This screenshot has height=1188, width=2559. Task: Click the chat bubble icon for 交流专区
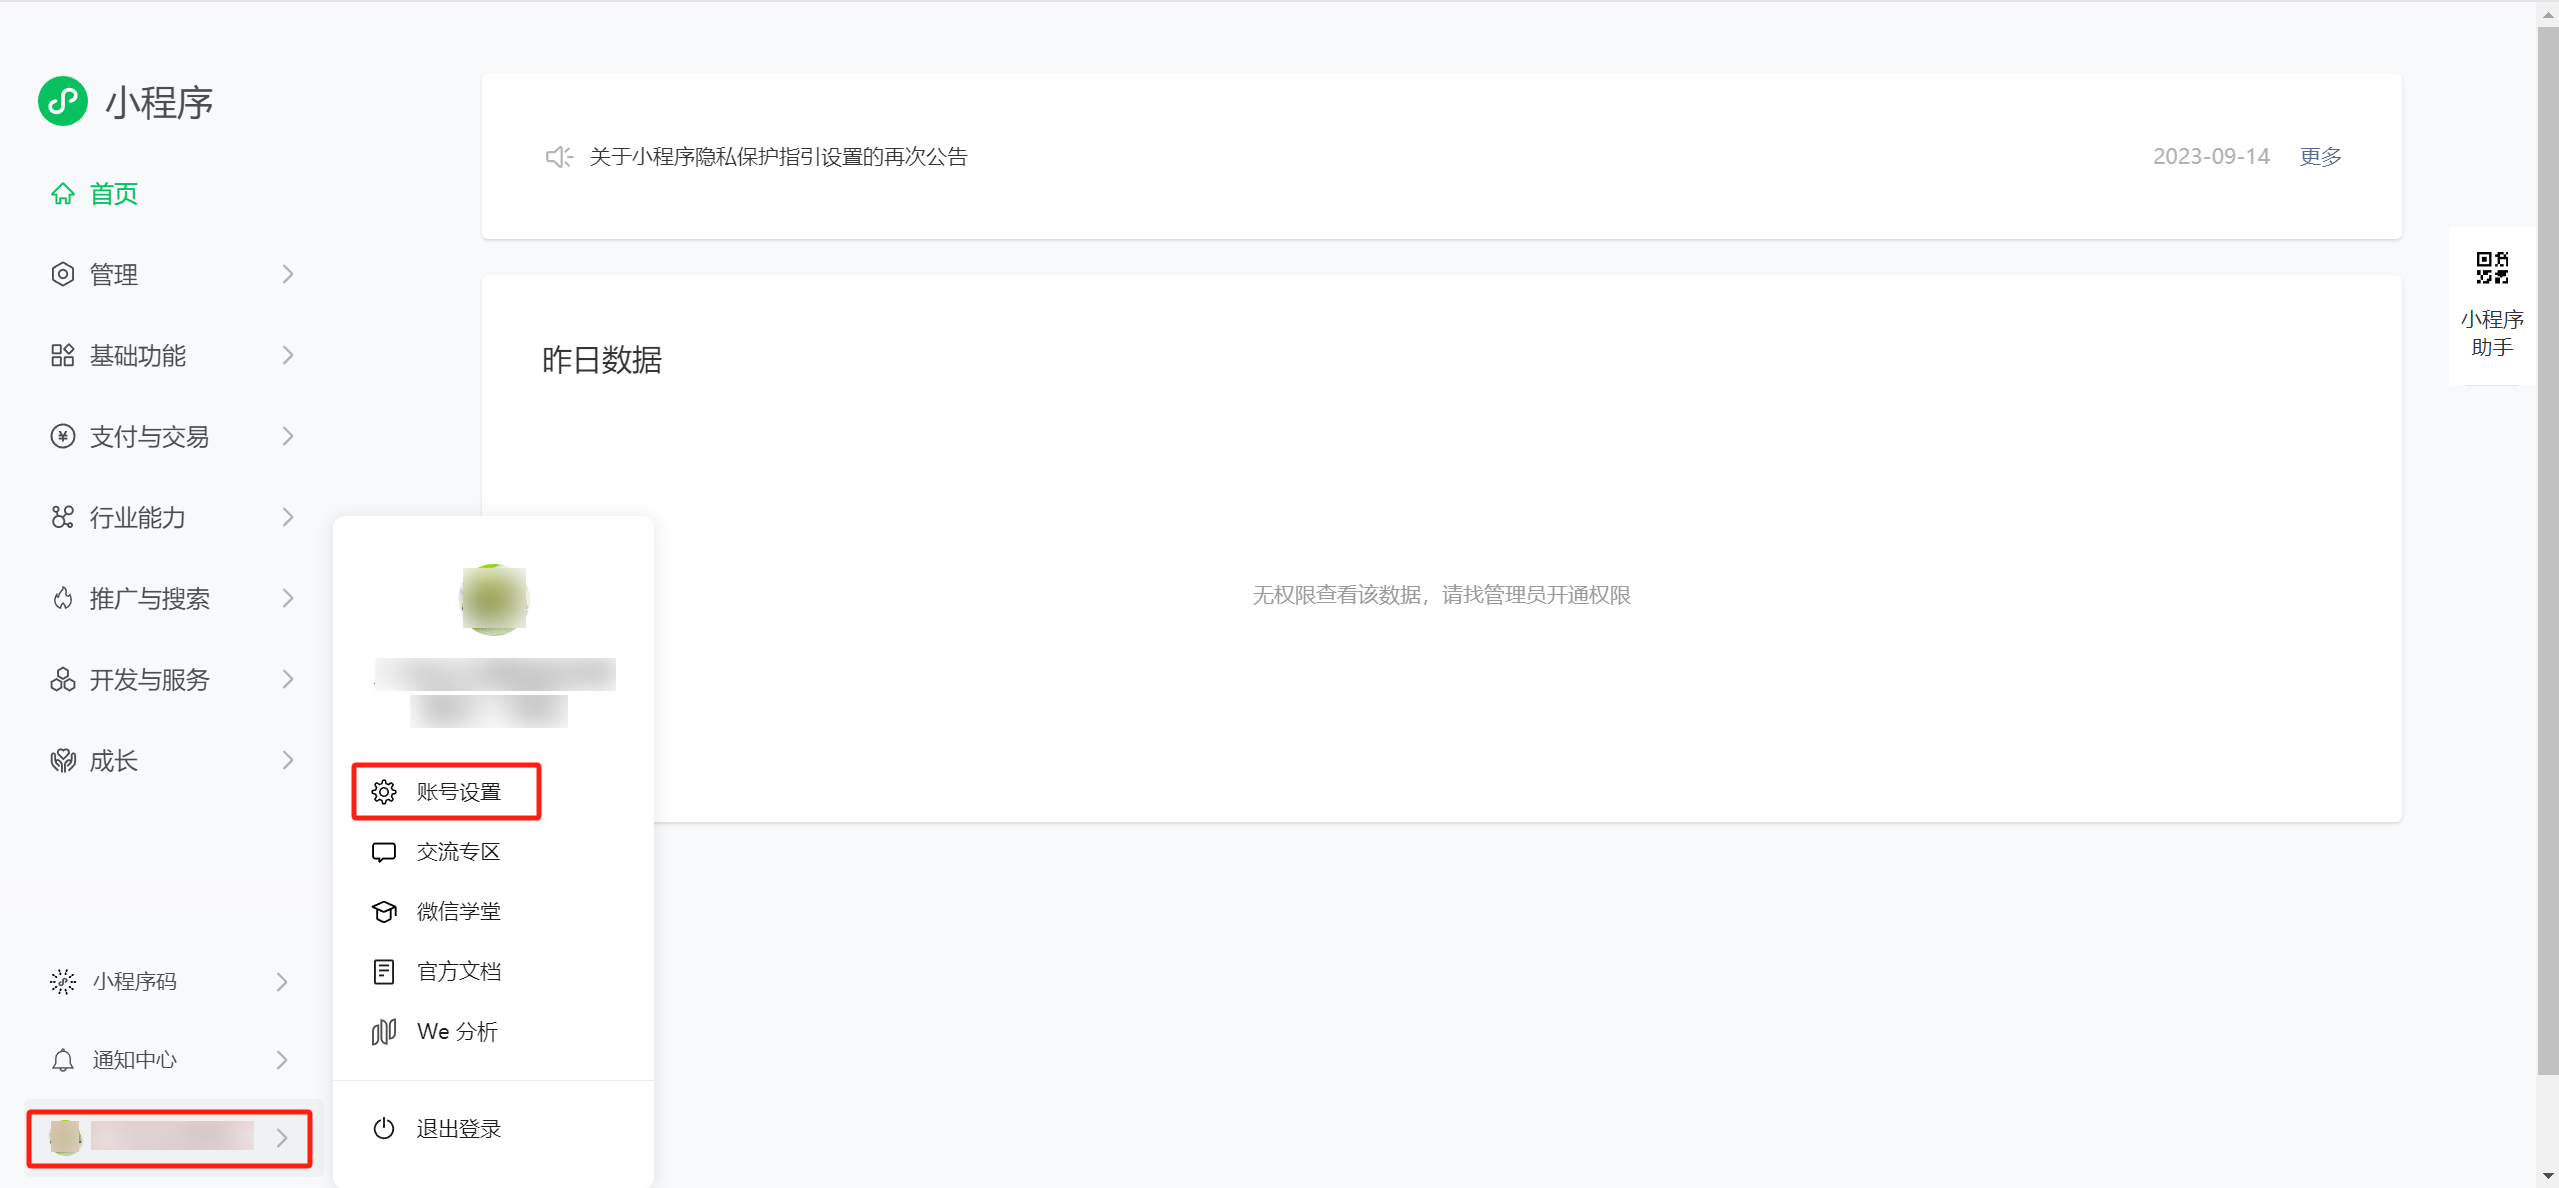click(384, 852)
